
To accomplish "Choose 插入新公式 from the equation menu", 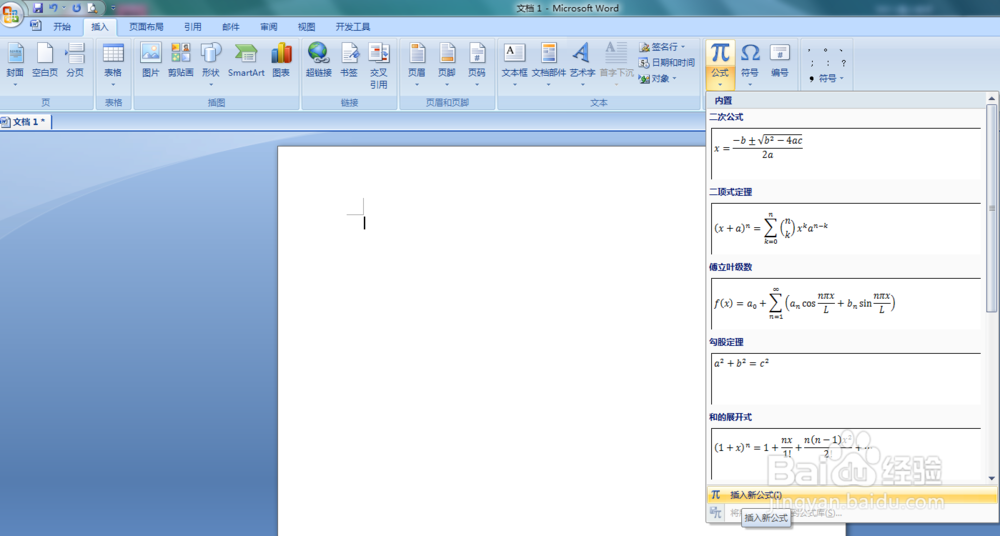I will [851, 495].
